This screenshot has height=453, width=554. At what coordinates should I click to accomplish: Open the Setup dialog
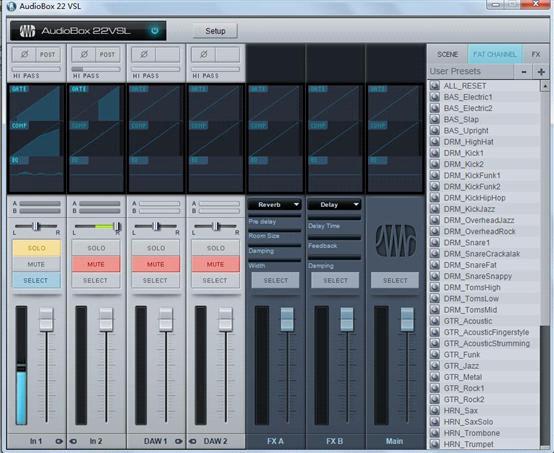(215, 31)
